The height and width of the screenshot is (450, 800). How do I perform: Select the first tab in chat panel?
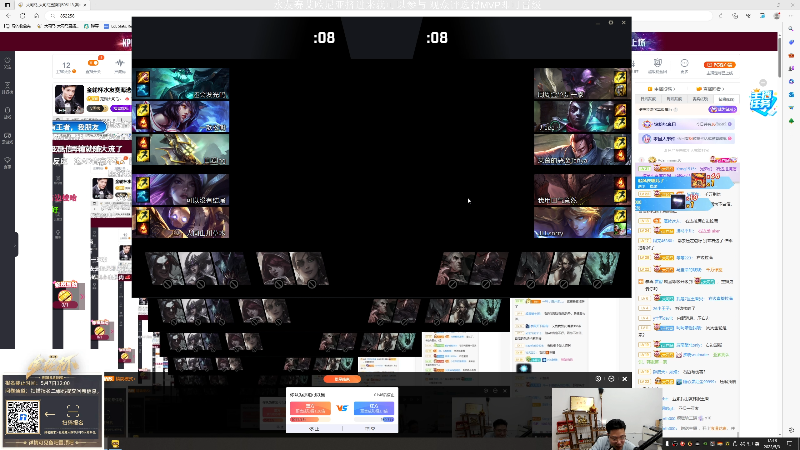coord(648,99)
